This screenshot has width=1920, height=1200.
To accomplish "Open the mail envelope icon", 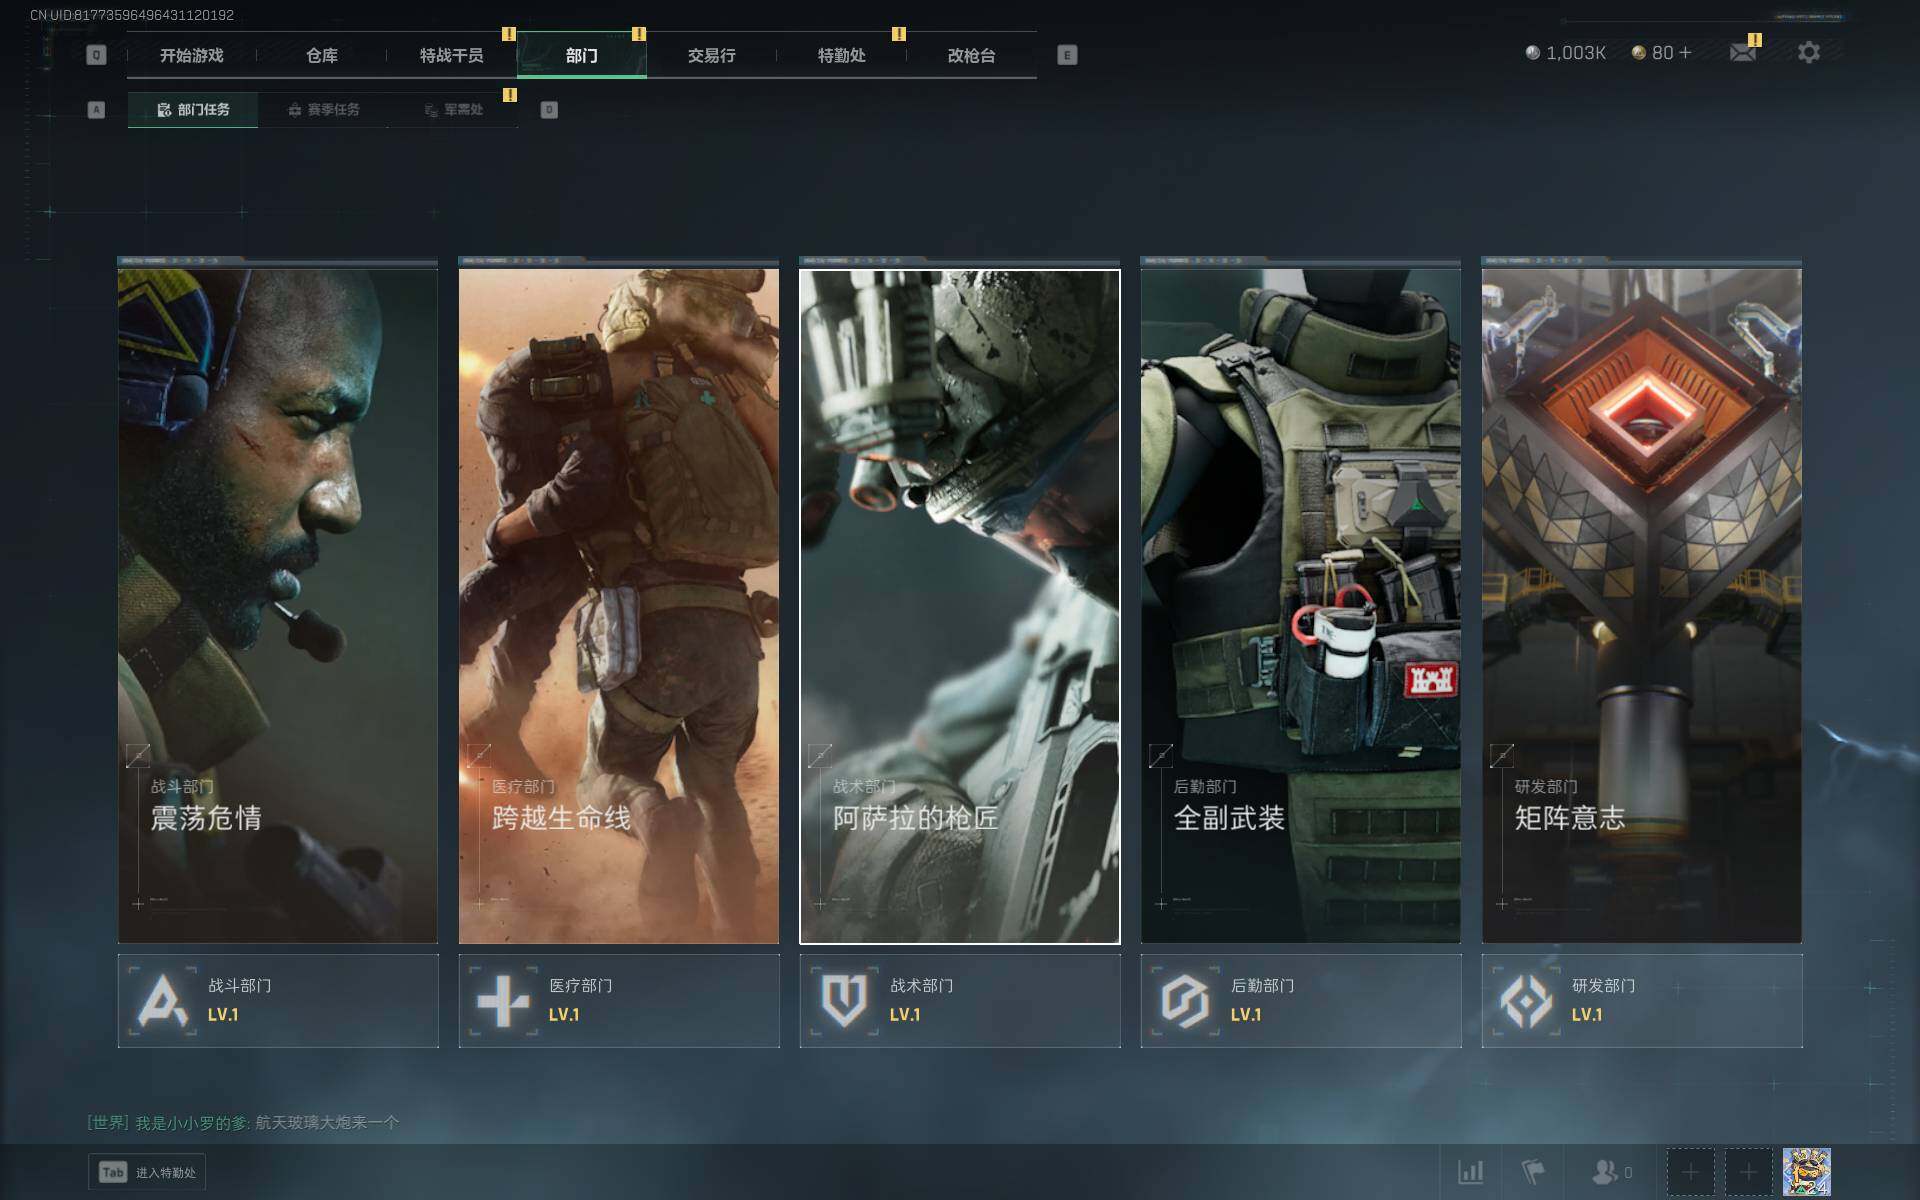I will [x=1742, y=53].
